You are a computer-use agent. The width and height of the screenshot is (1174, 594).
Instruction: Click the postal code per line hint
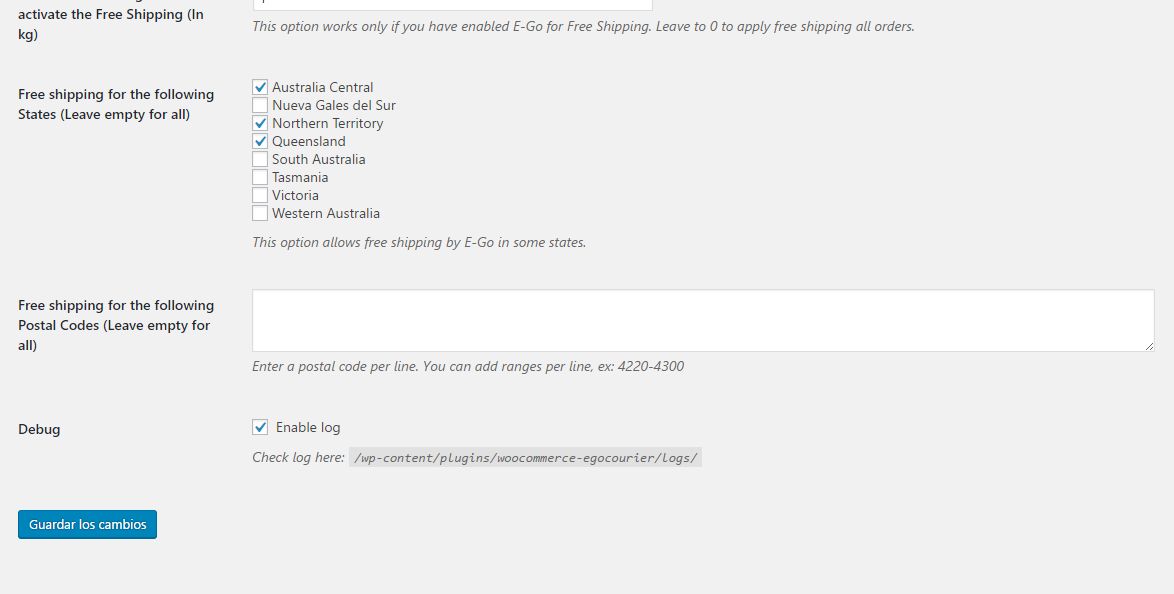pos(468,366)
